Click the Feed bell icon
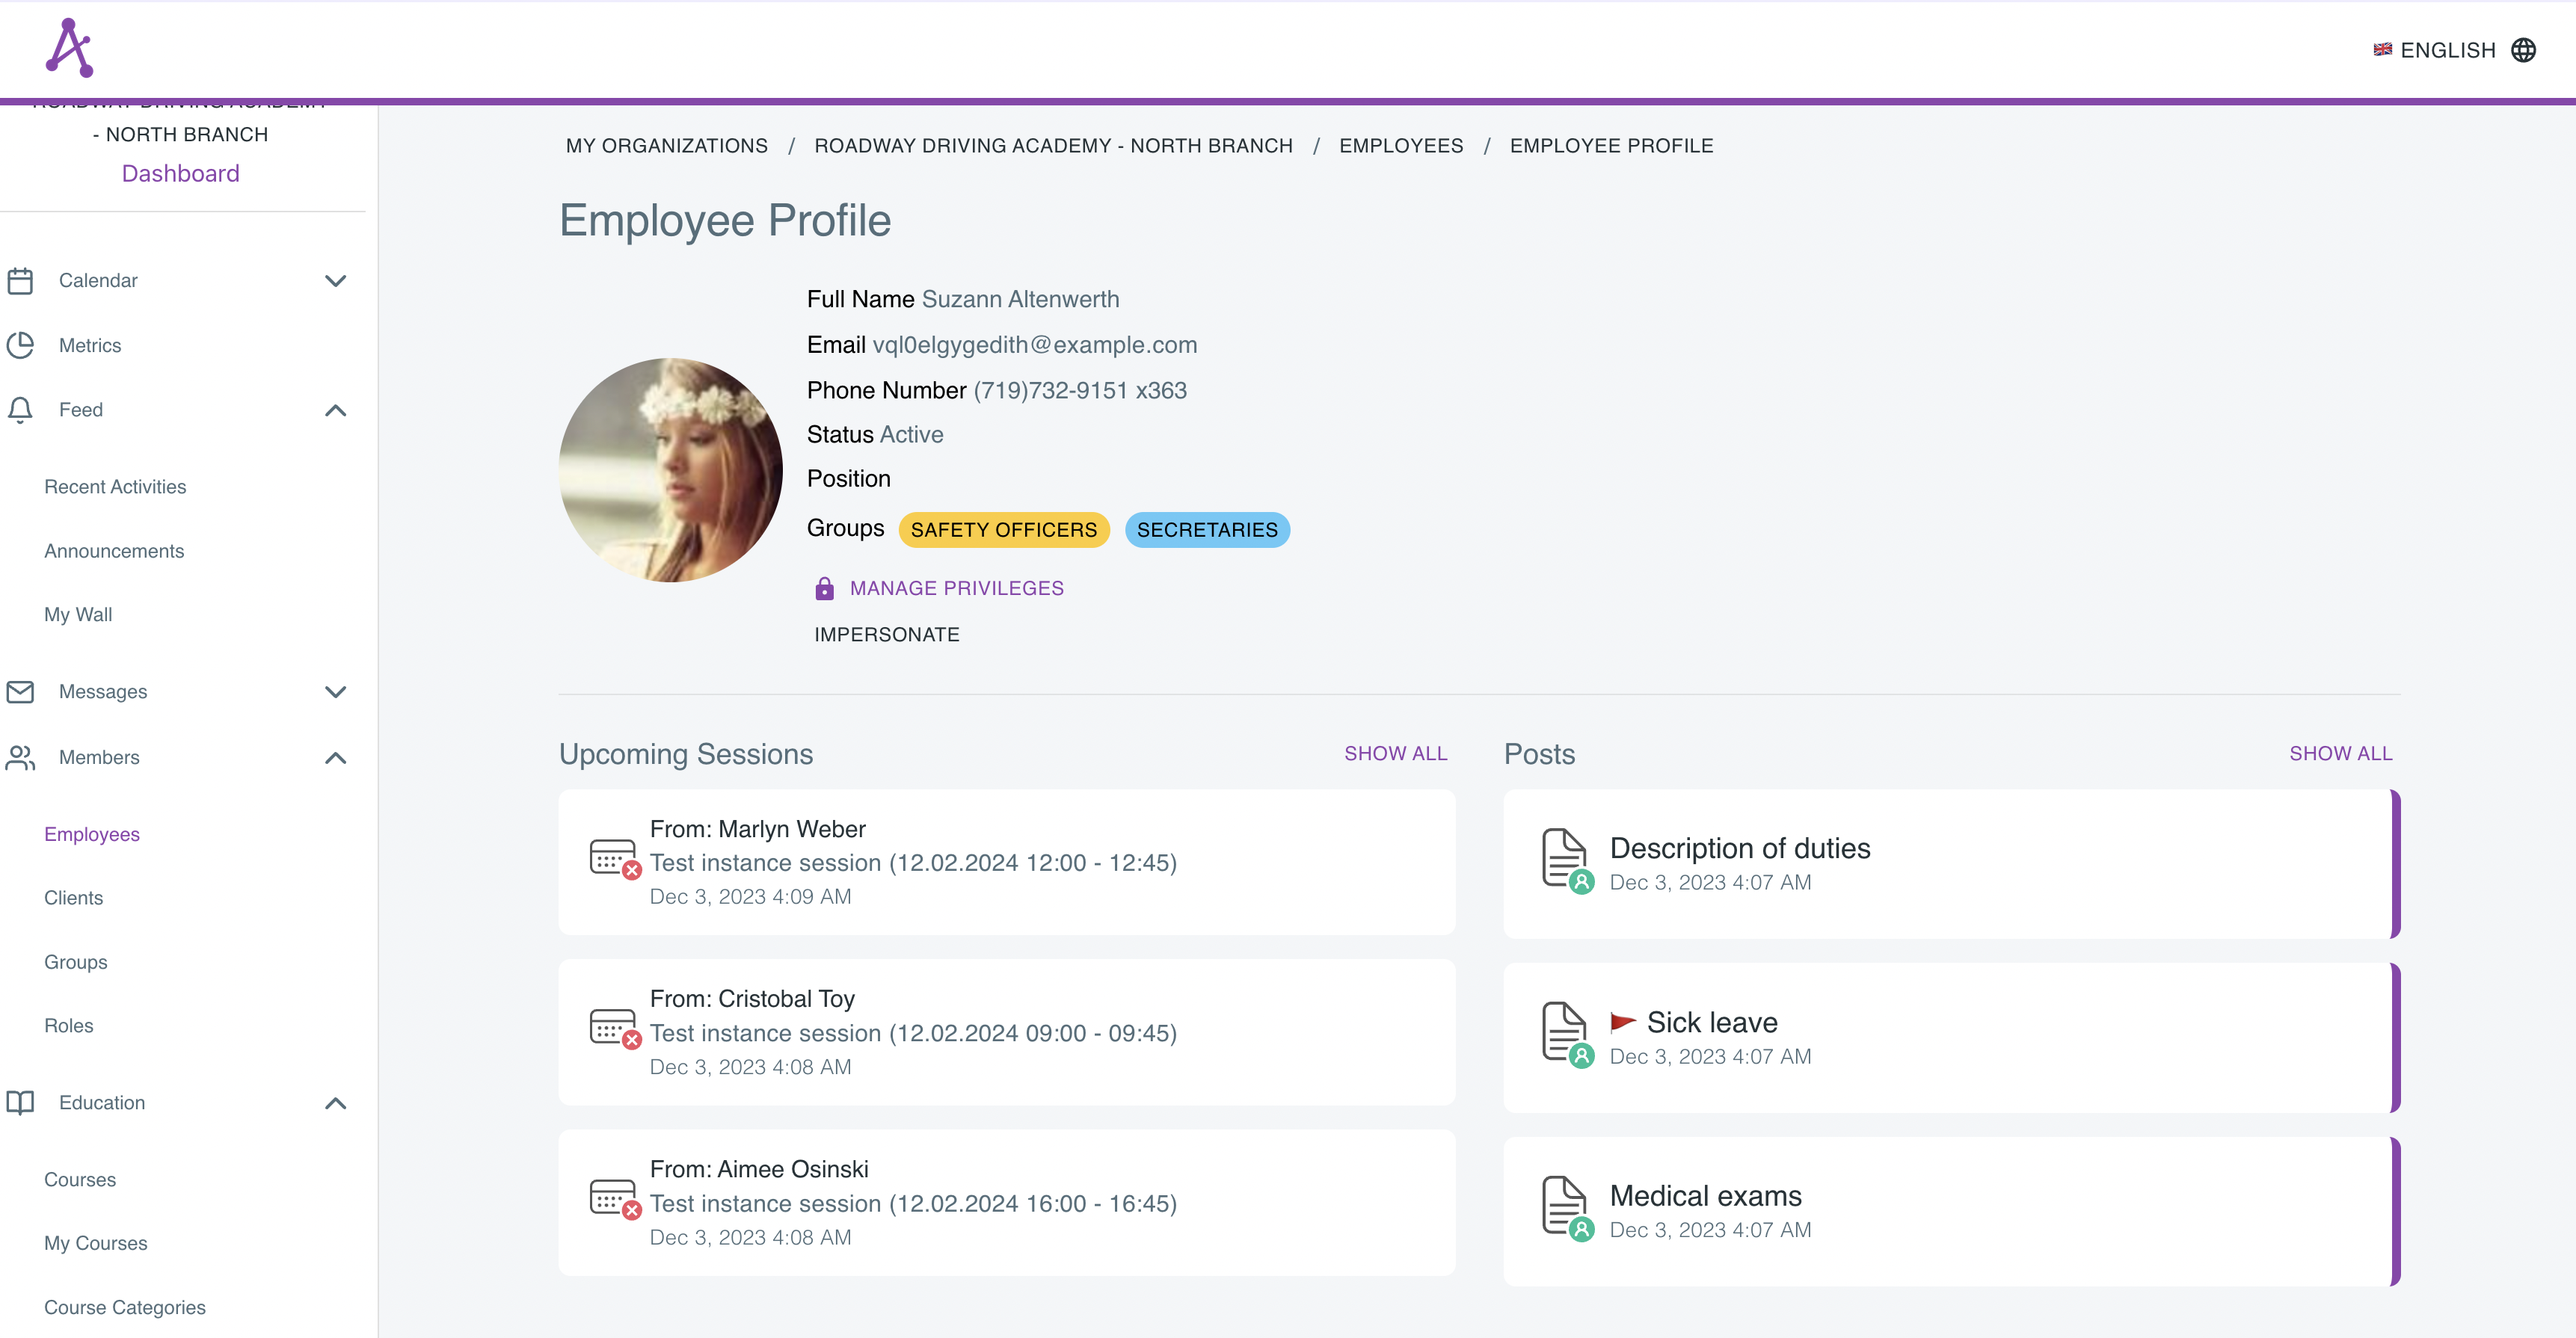Image resolution: width=2576 pixels, height=1338 pixels. pyautogui.click(x=20, y=410)
